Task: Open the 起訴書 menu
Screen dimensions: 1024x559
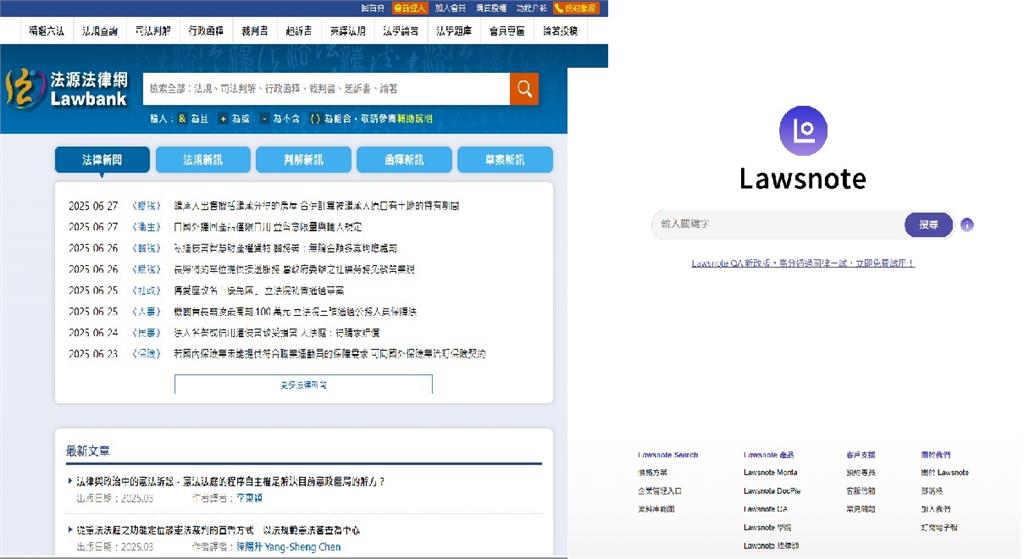Action: [298, 31]
